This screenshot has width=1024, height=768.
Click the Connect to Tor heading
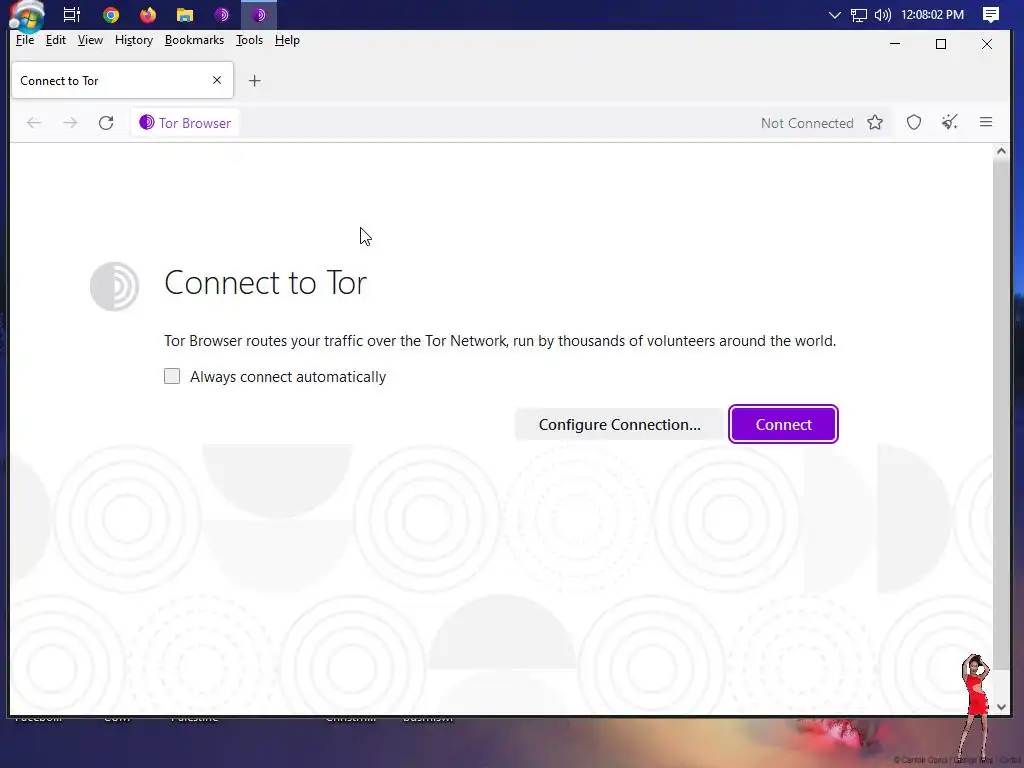tap(265, 283)
